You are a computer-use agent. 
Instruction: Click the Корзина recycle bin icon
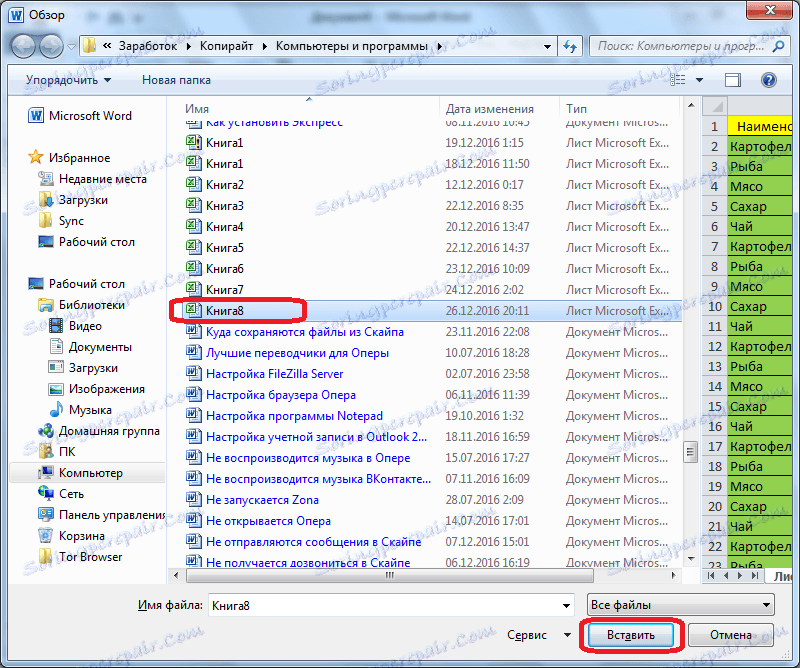45,535
